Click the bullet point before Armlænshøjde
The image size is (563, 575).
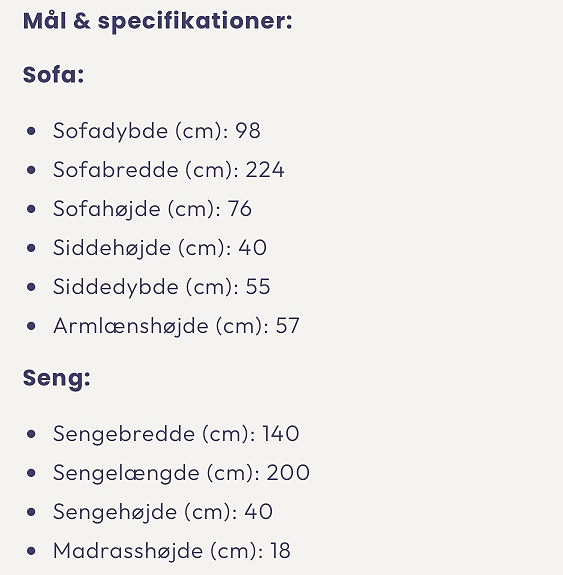tap(32, 326)
